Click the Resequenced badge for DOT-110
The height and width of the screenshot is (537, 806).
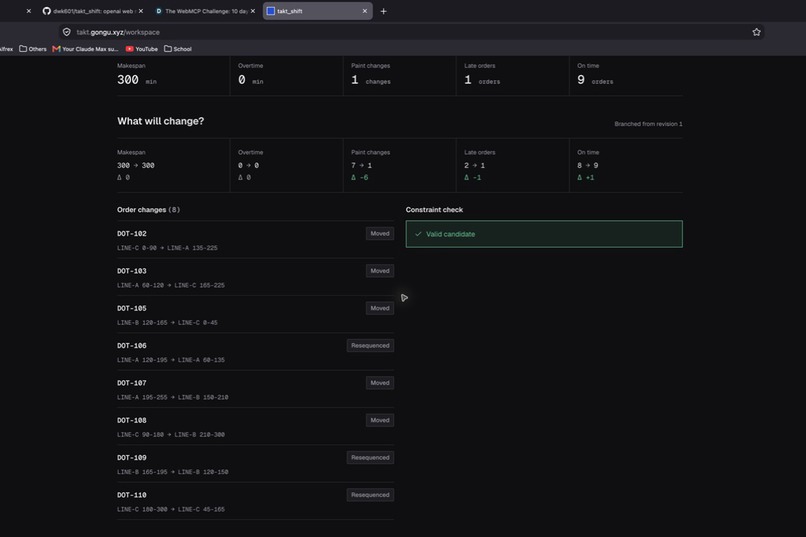[x=370, y=495]
